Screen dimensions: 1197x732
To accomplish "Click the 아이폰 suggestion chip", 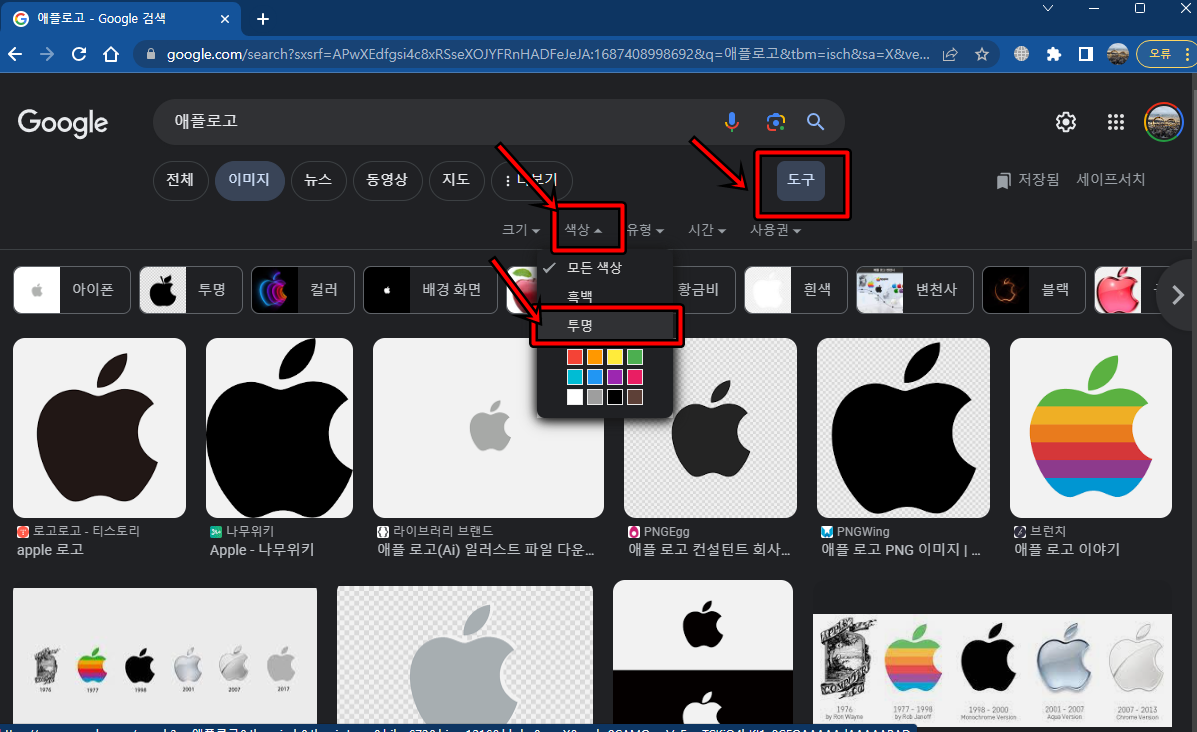I will coord(72,290).
